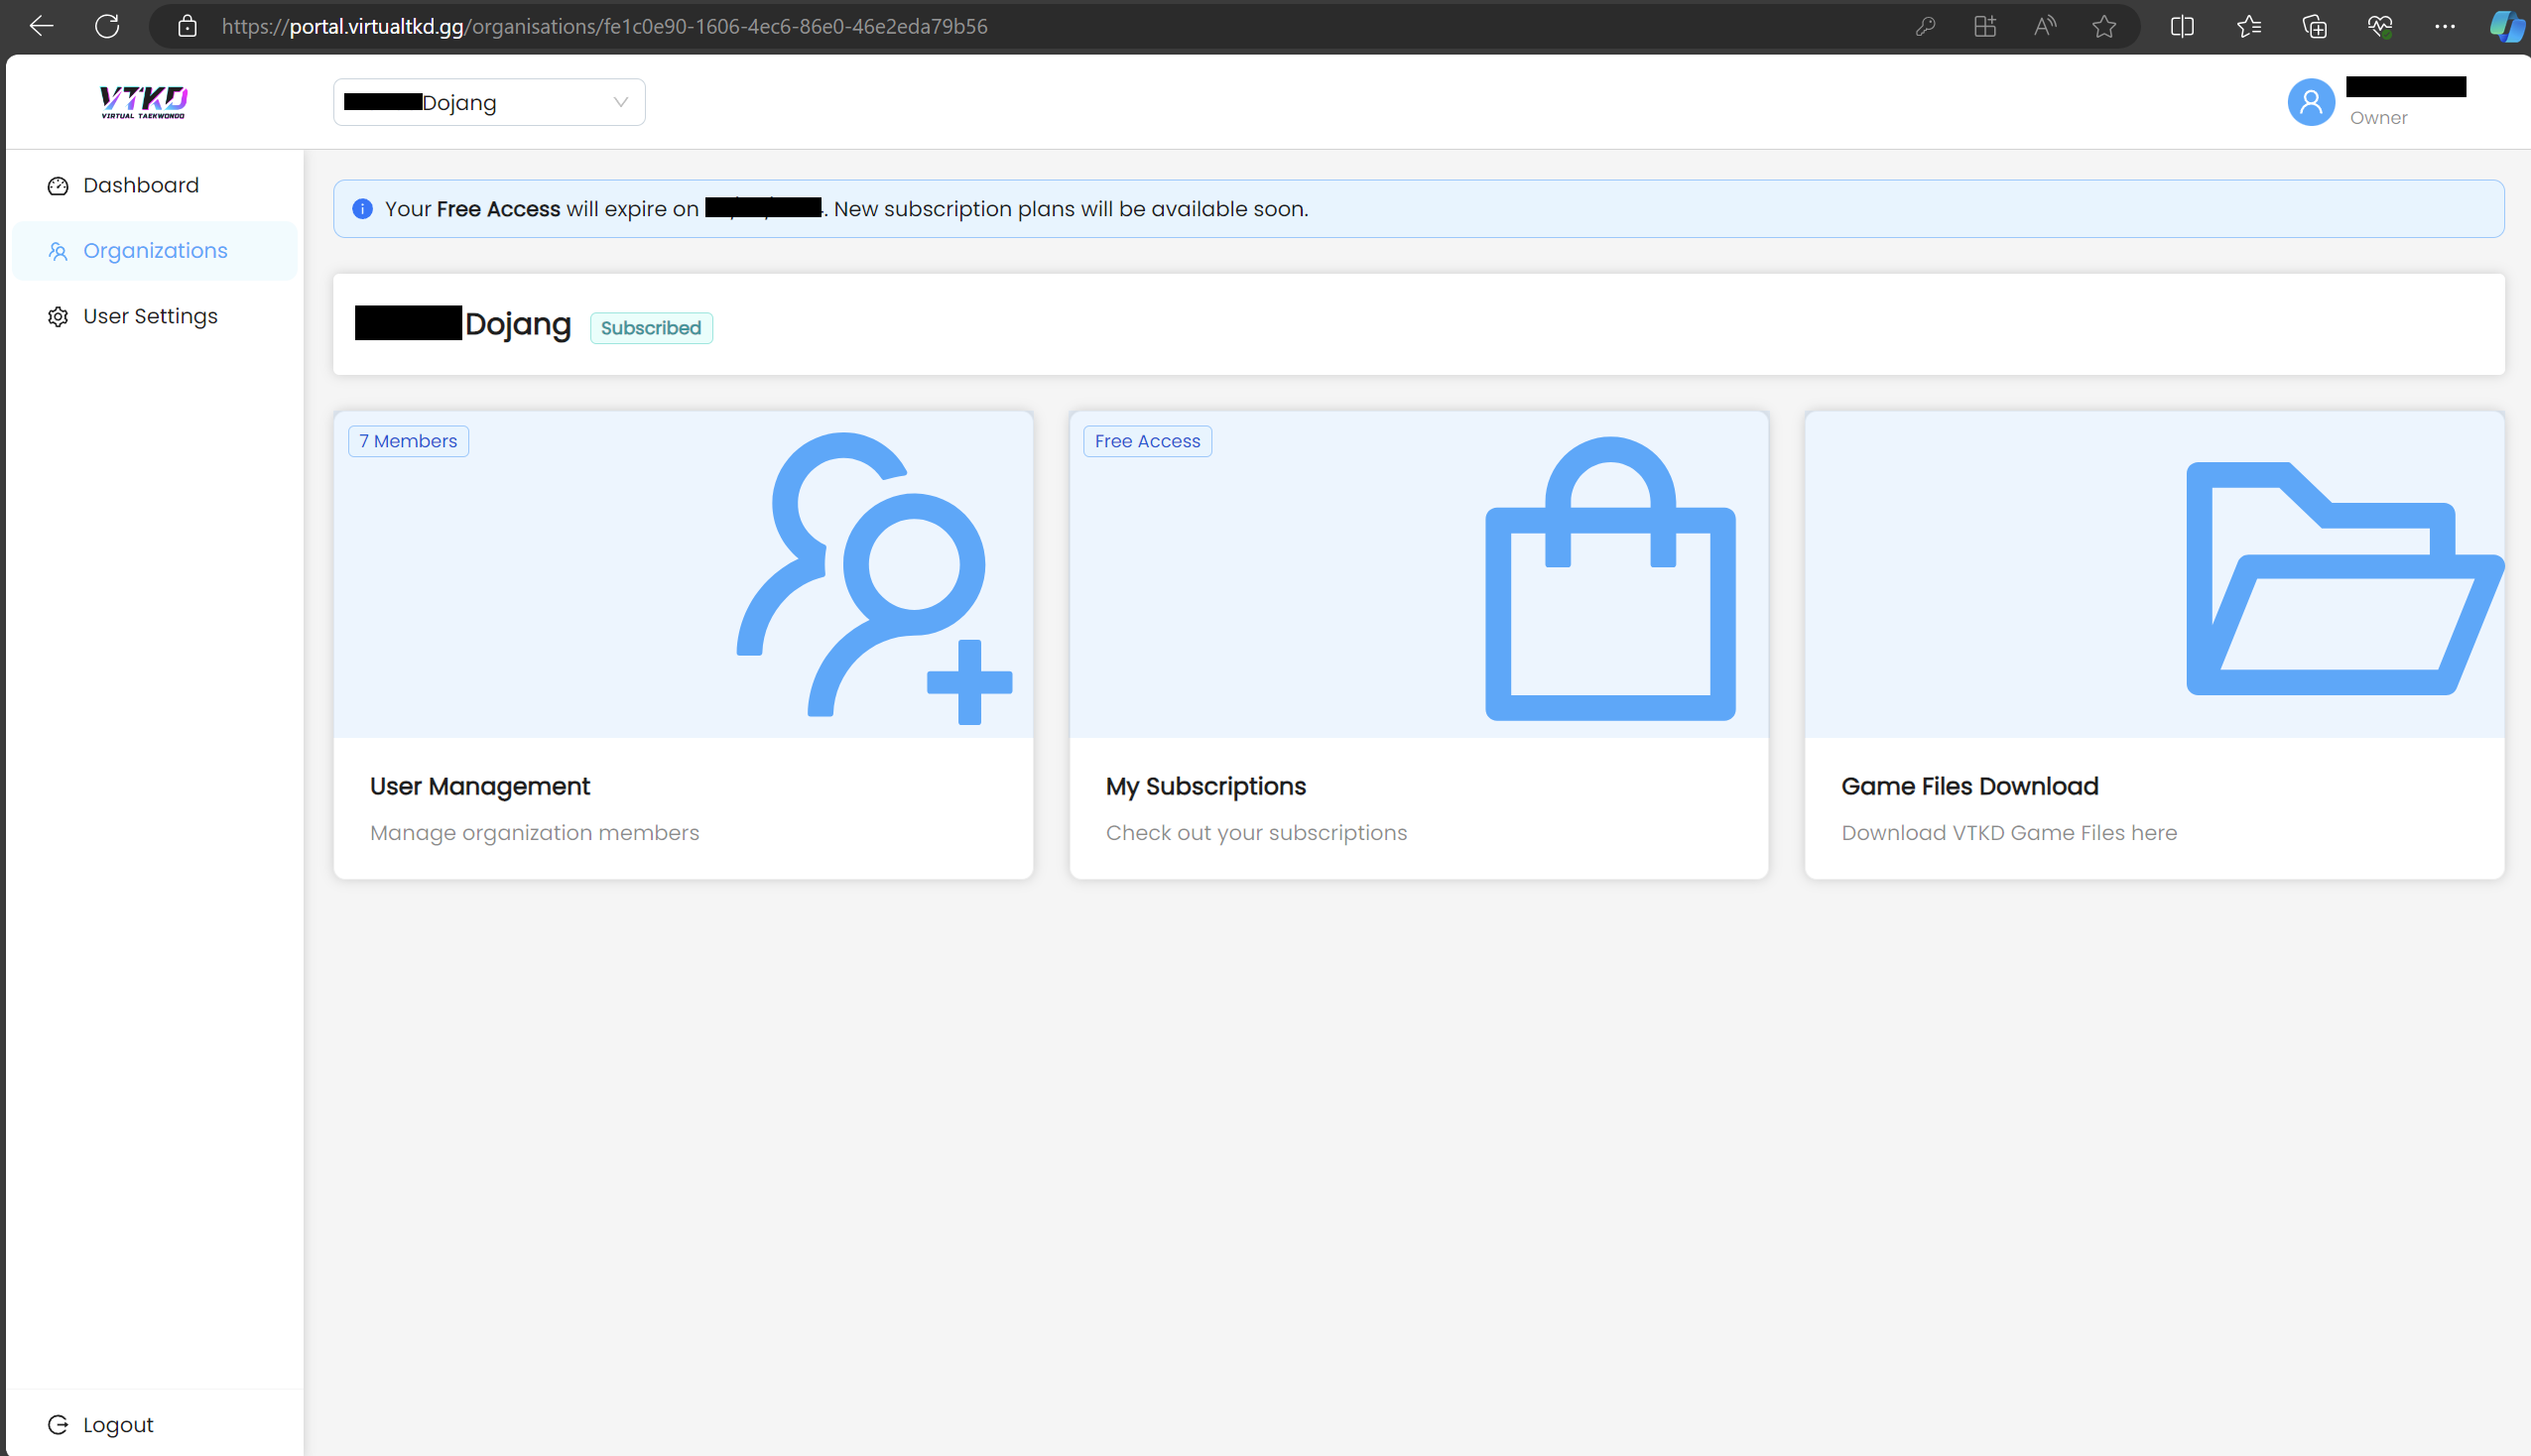Open the Dashboard menu item

tap(140, 185)
